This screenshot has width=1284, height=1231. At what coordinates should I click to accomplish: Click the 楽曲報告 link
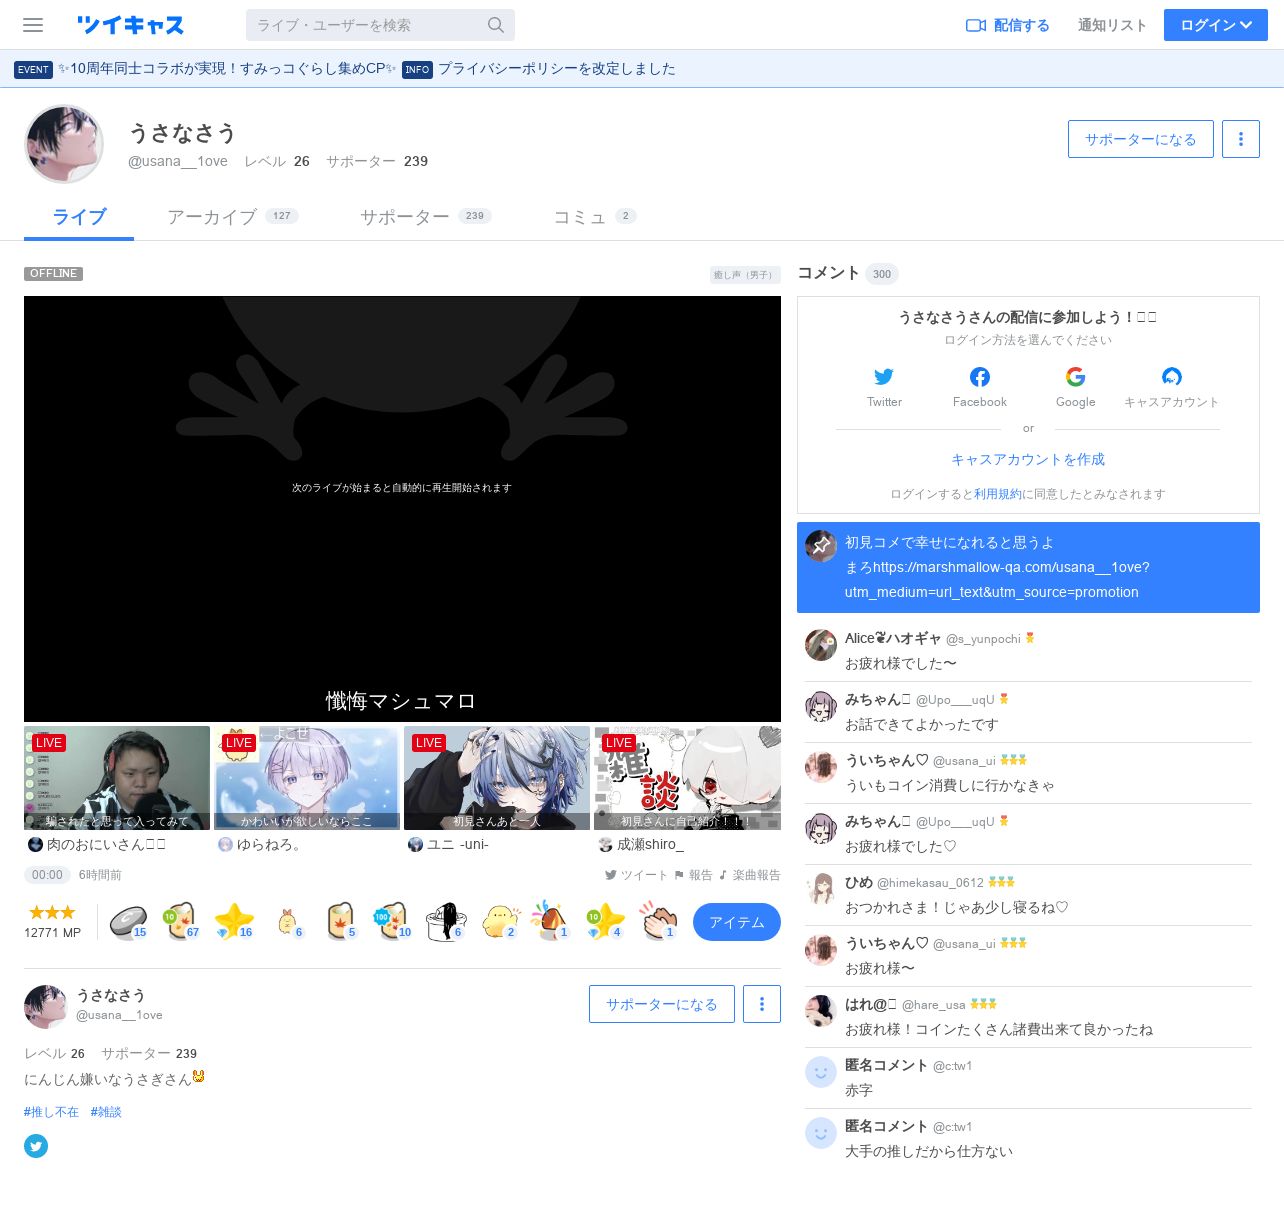(749, 875)
